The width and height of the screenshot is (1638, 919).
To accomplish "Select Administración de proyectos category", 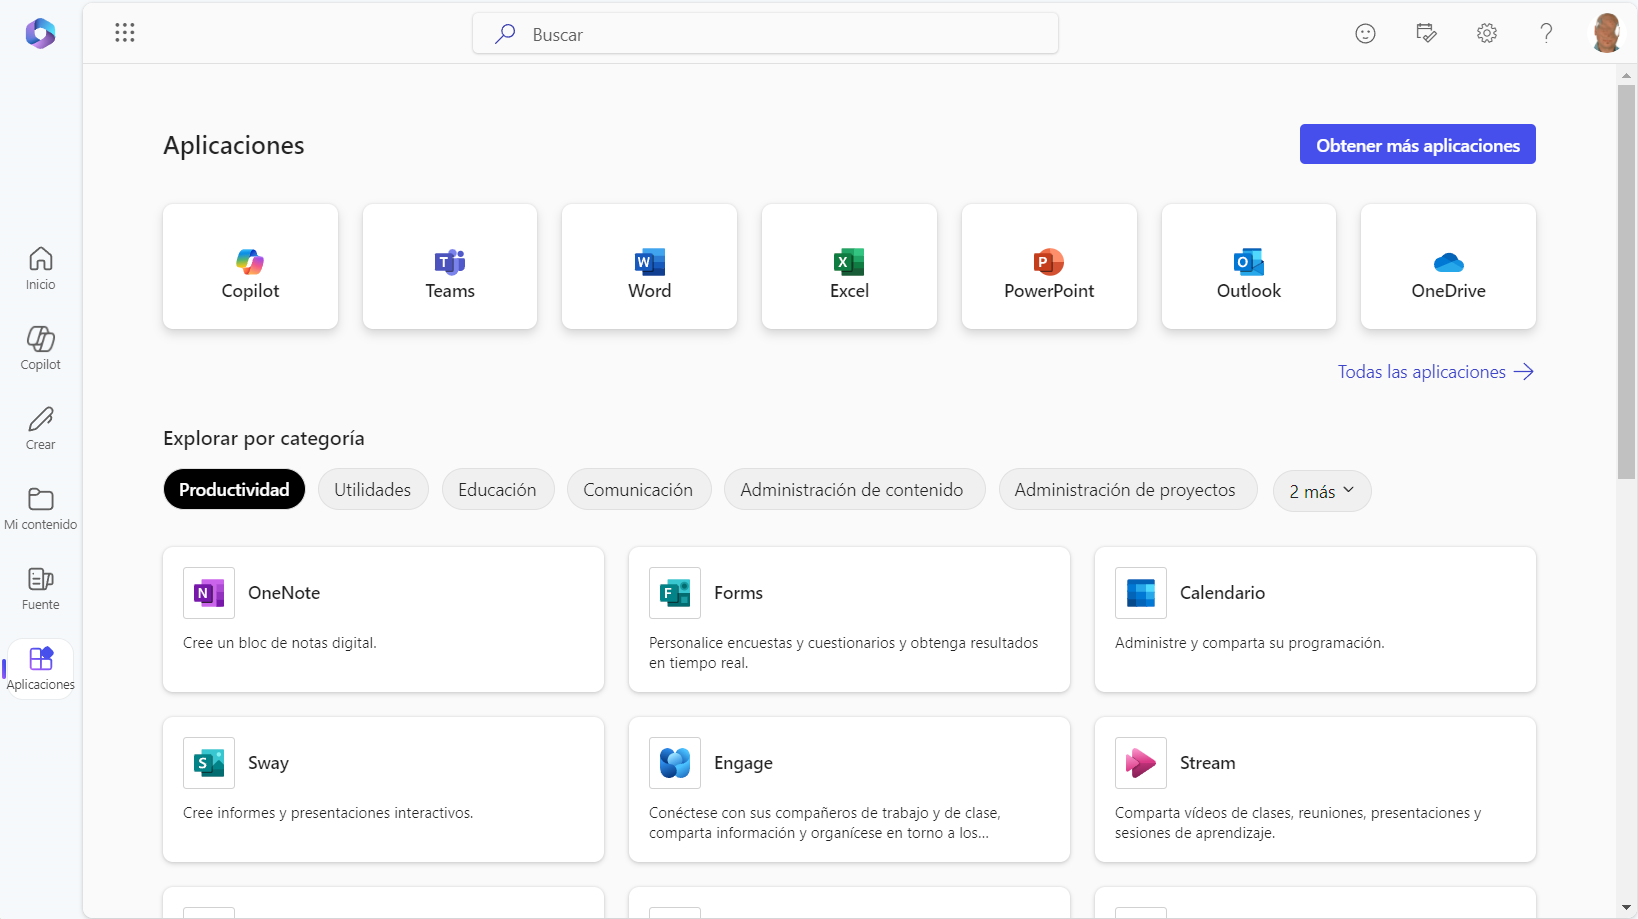I will 1126,489.
